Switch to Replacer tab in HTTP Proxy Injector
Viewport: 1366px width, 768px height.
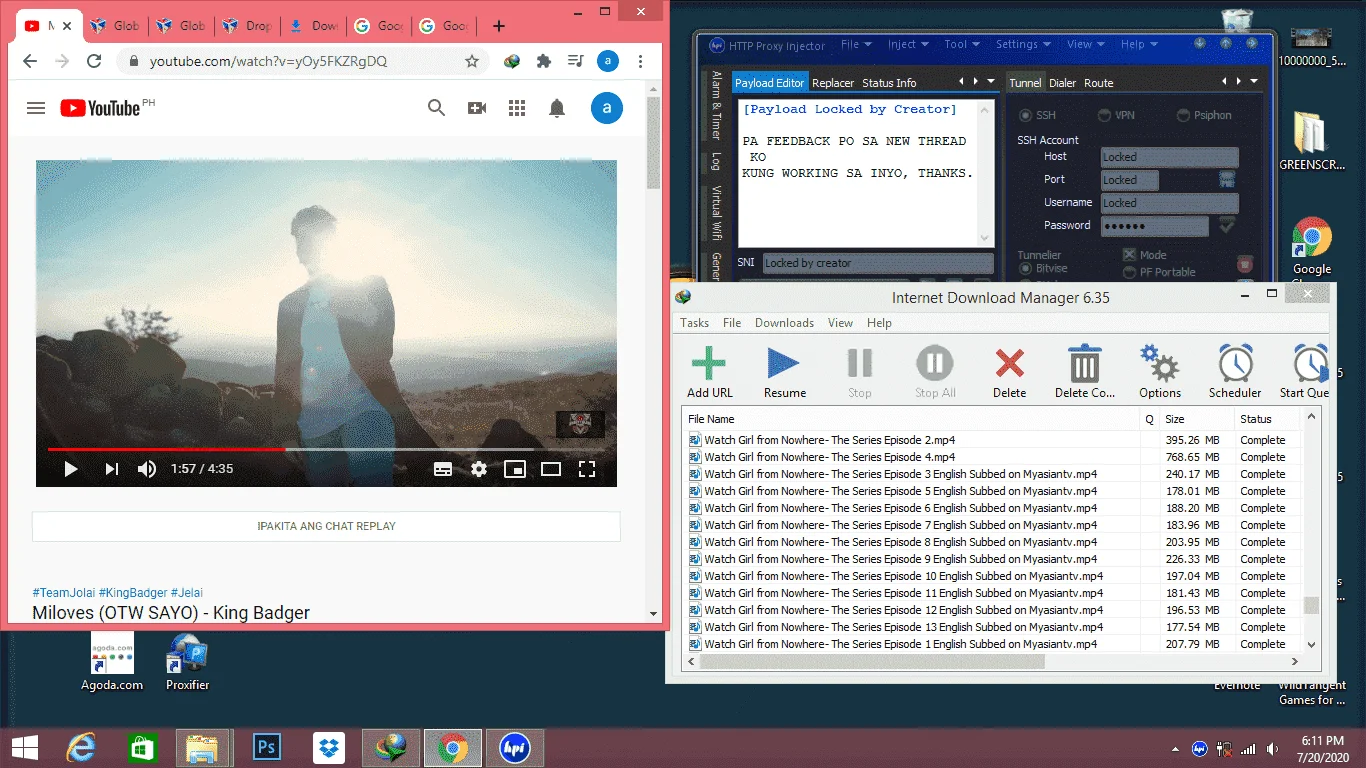(833, 83)
